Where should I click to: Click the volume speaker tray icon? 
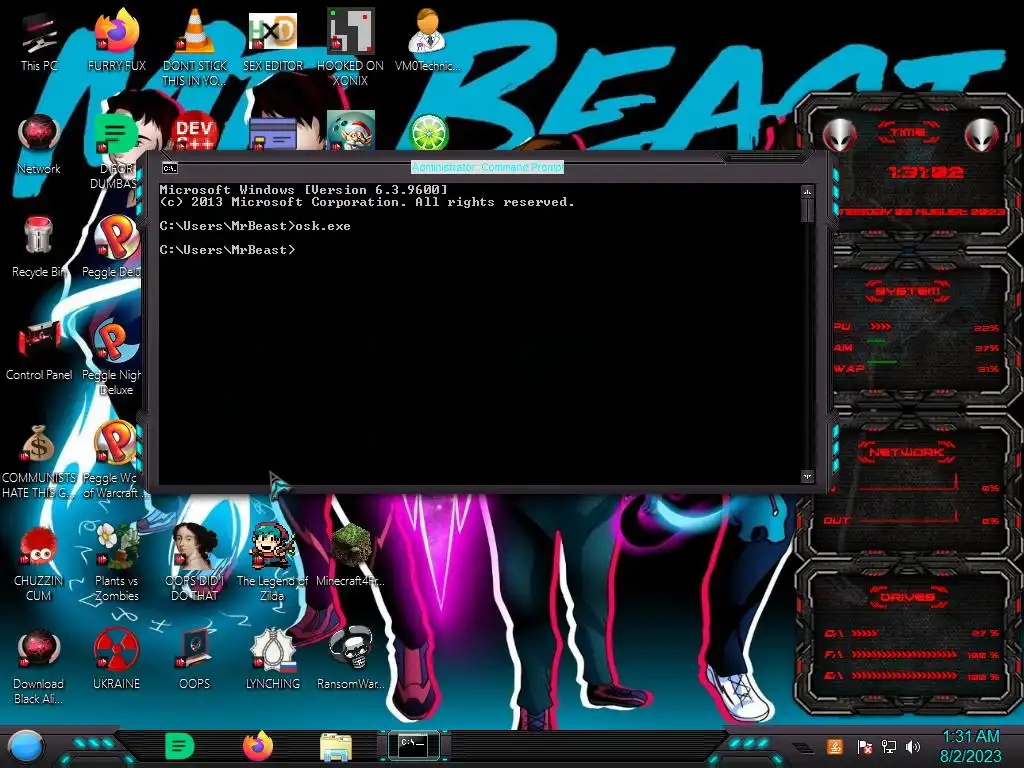click(913, 746)
